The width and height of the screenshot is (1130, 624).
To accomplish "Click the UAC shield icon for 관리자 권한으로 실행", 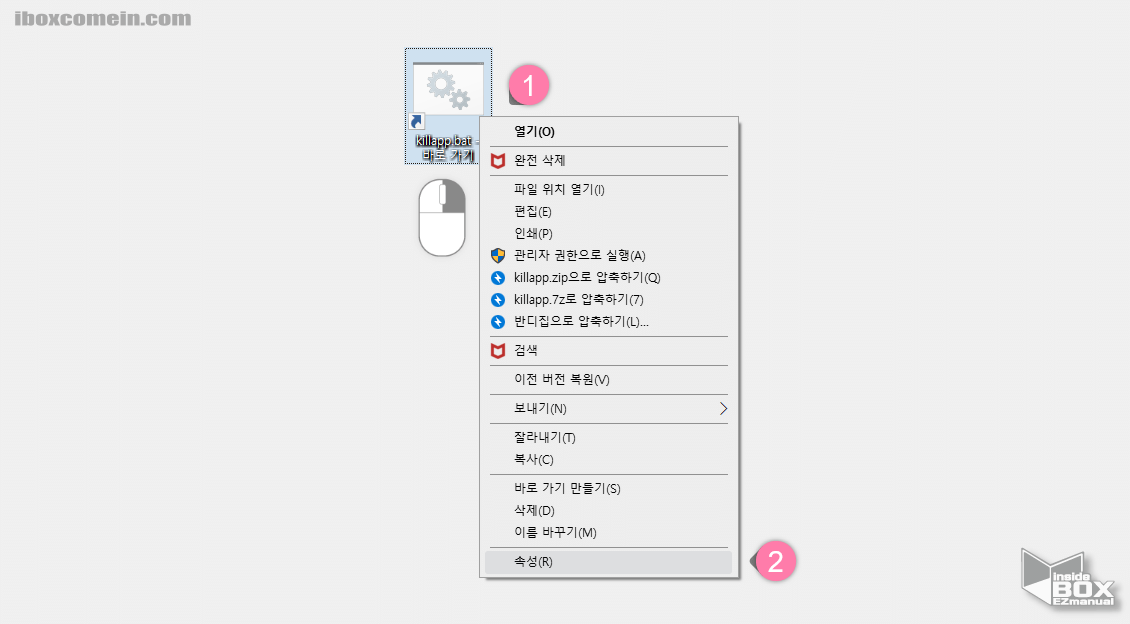I will (497, 255).
